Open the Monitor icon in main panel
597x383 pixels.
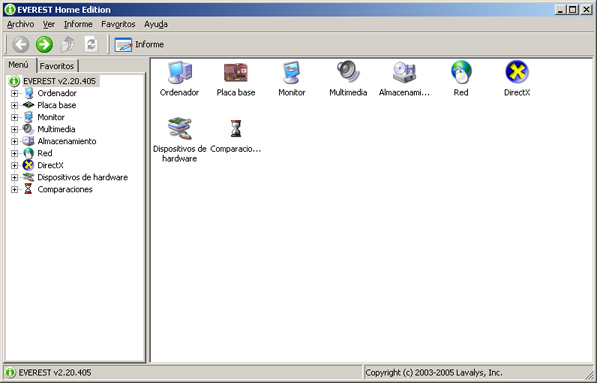(292, 72)
